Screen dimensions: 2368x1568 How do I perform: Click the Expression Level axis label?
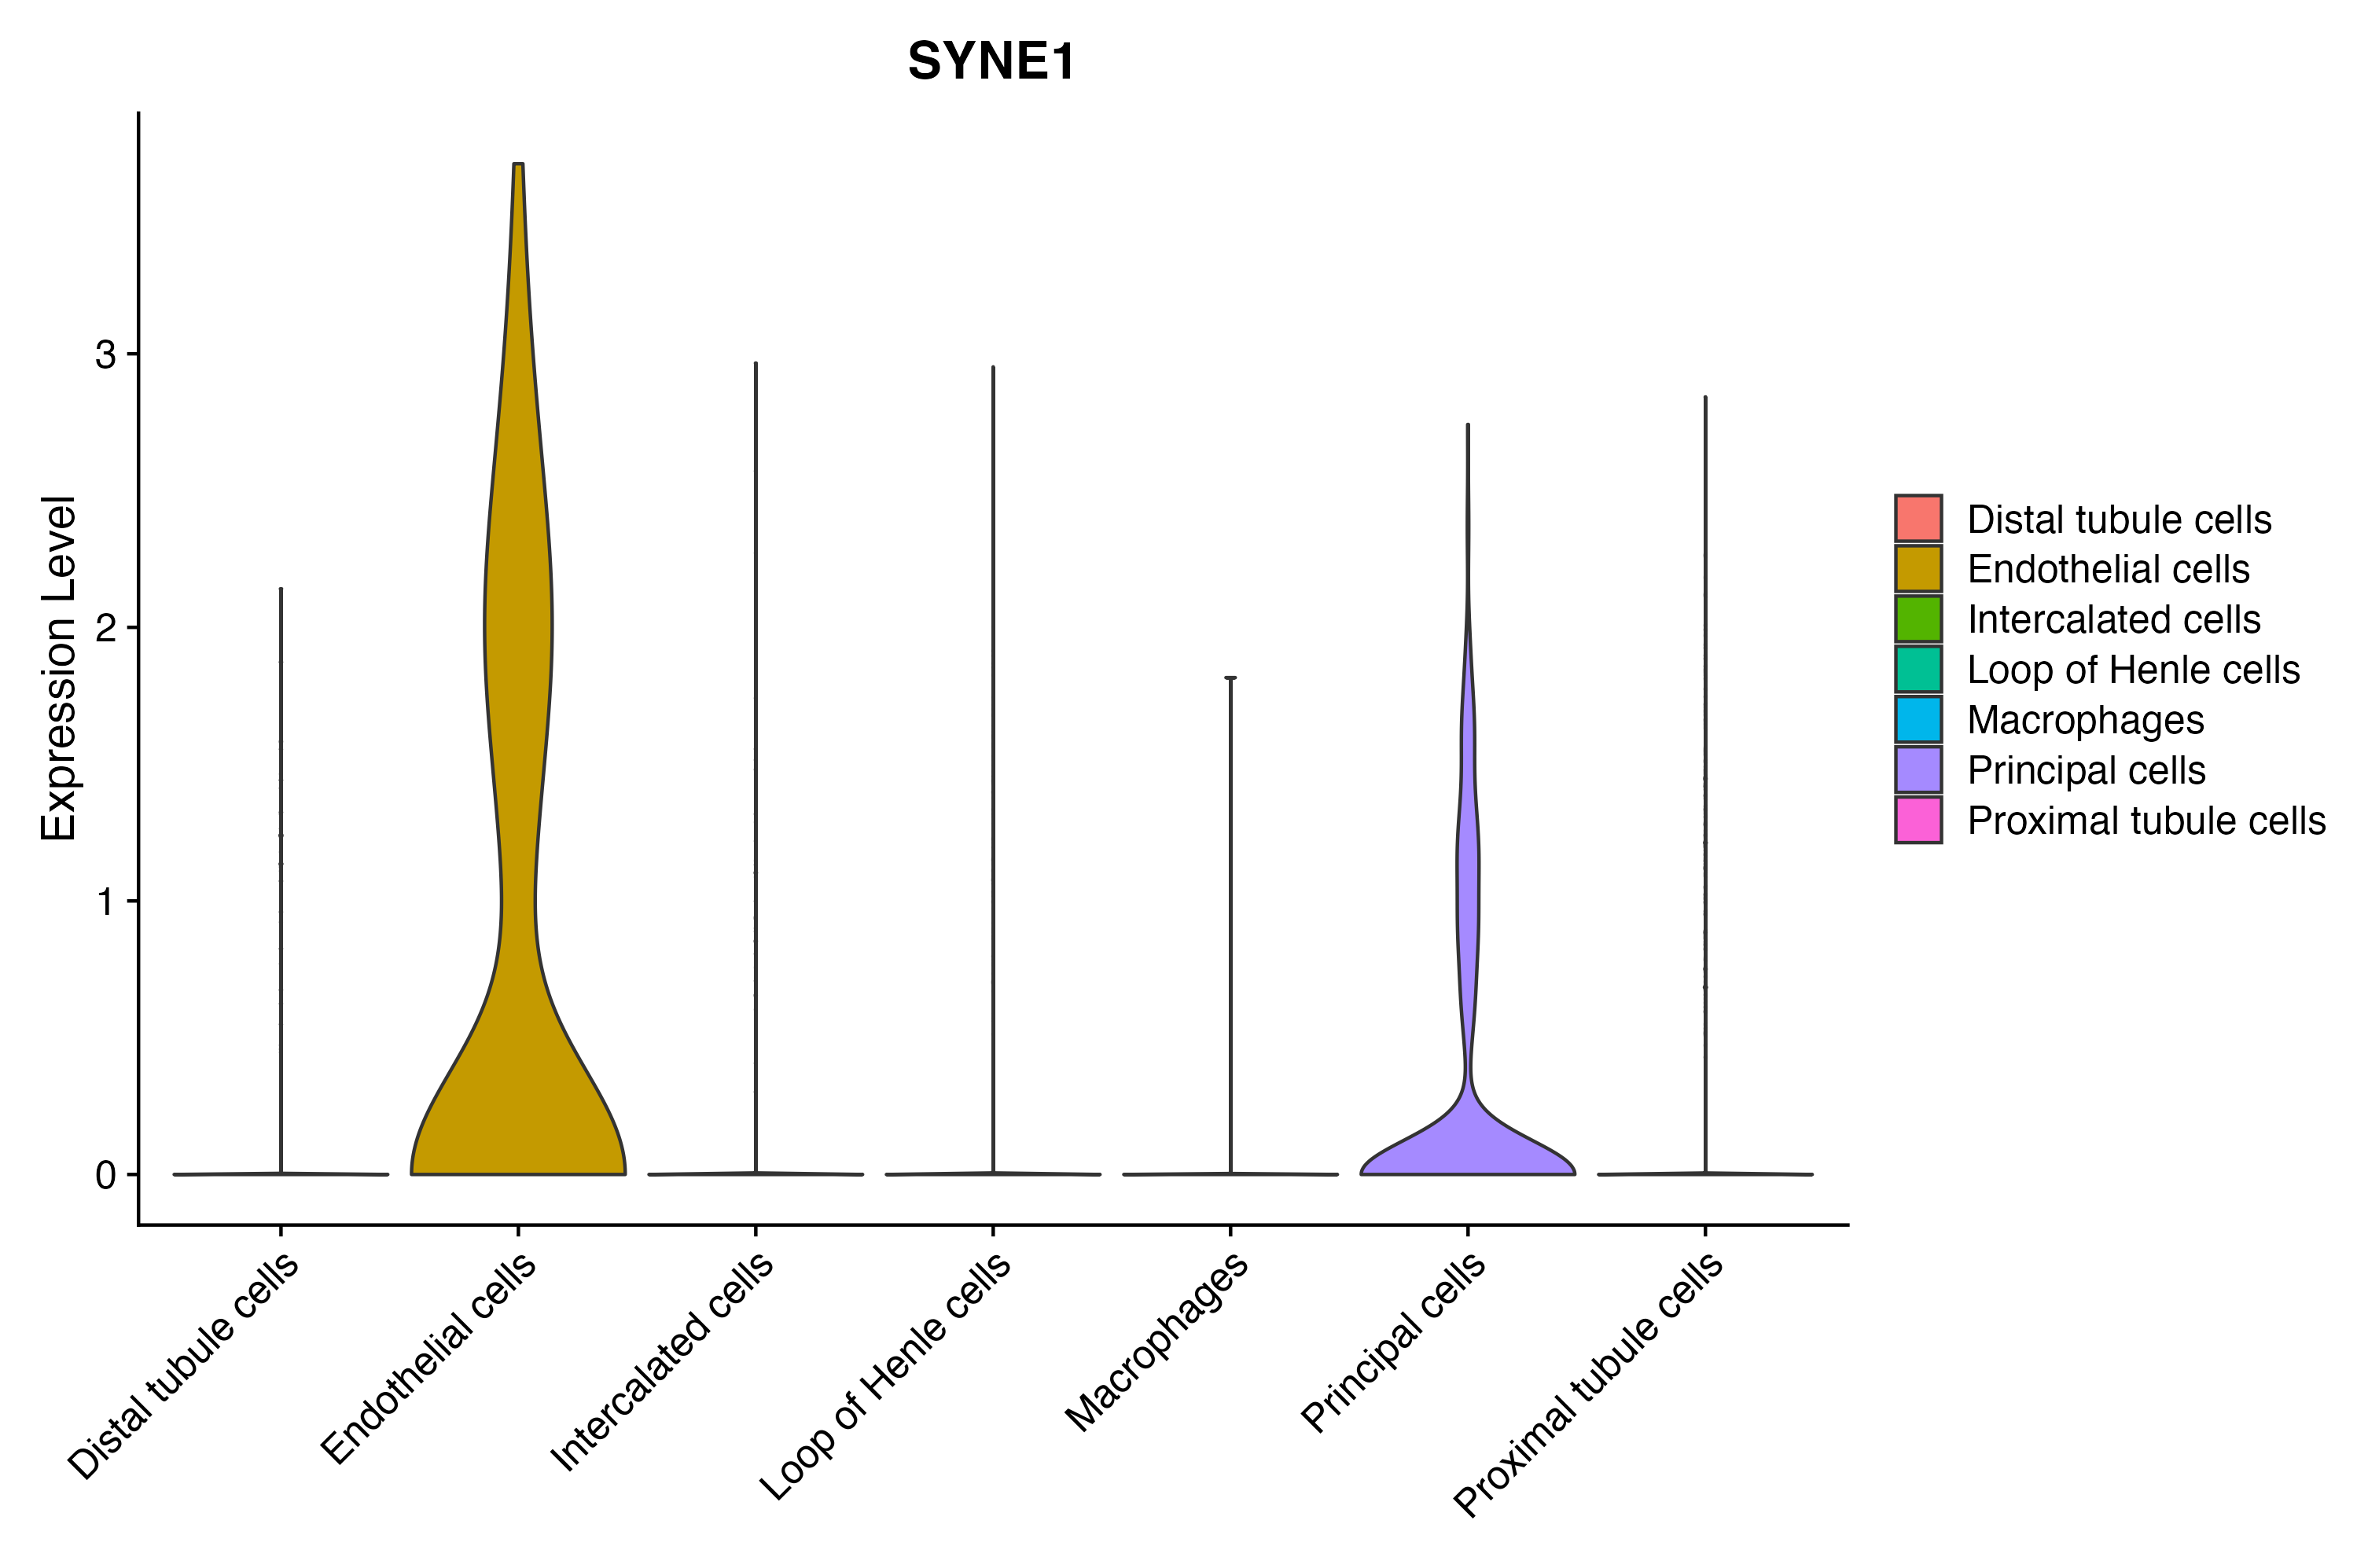(58, 668)
